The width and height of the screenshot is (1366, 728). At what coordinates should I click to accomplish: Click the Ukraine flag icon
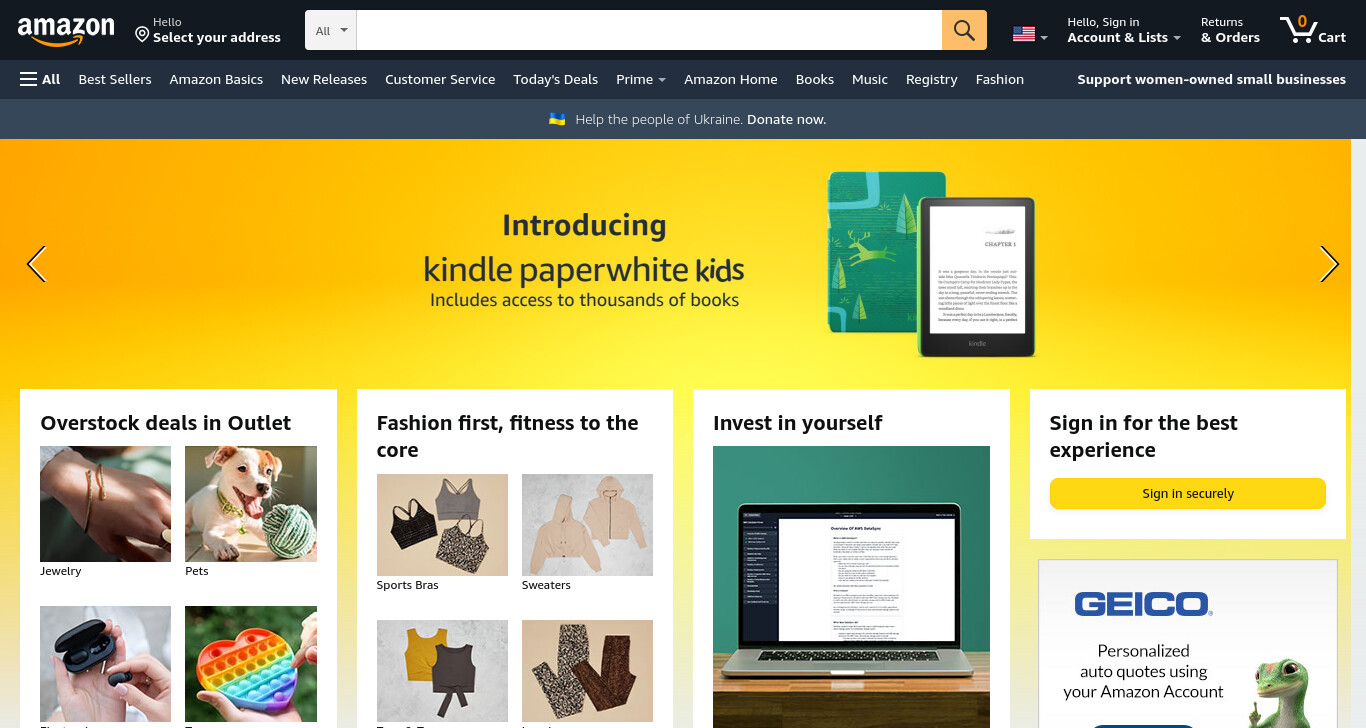[557, 119]
